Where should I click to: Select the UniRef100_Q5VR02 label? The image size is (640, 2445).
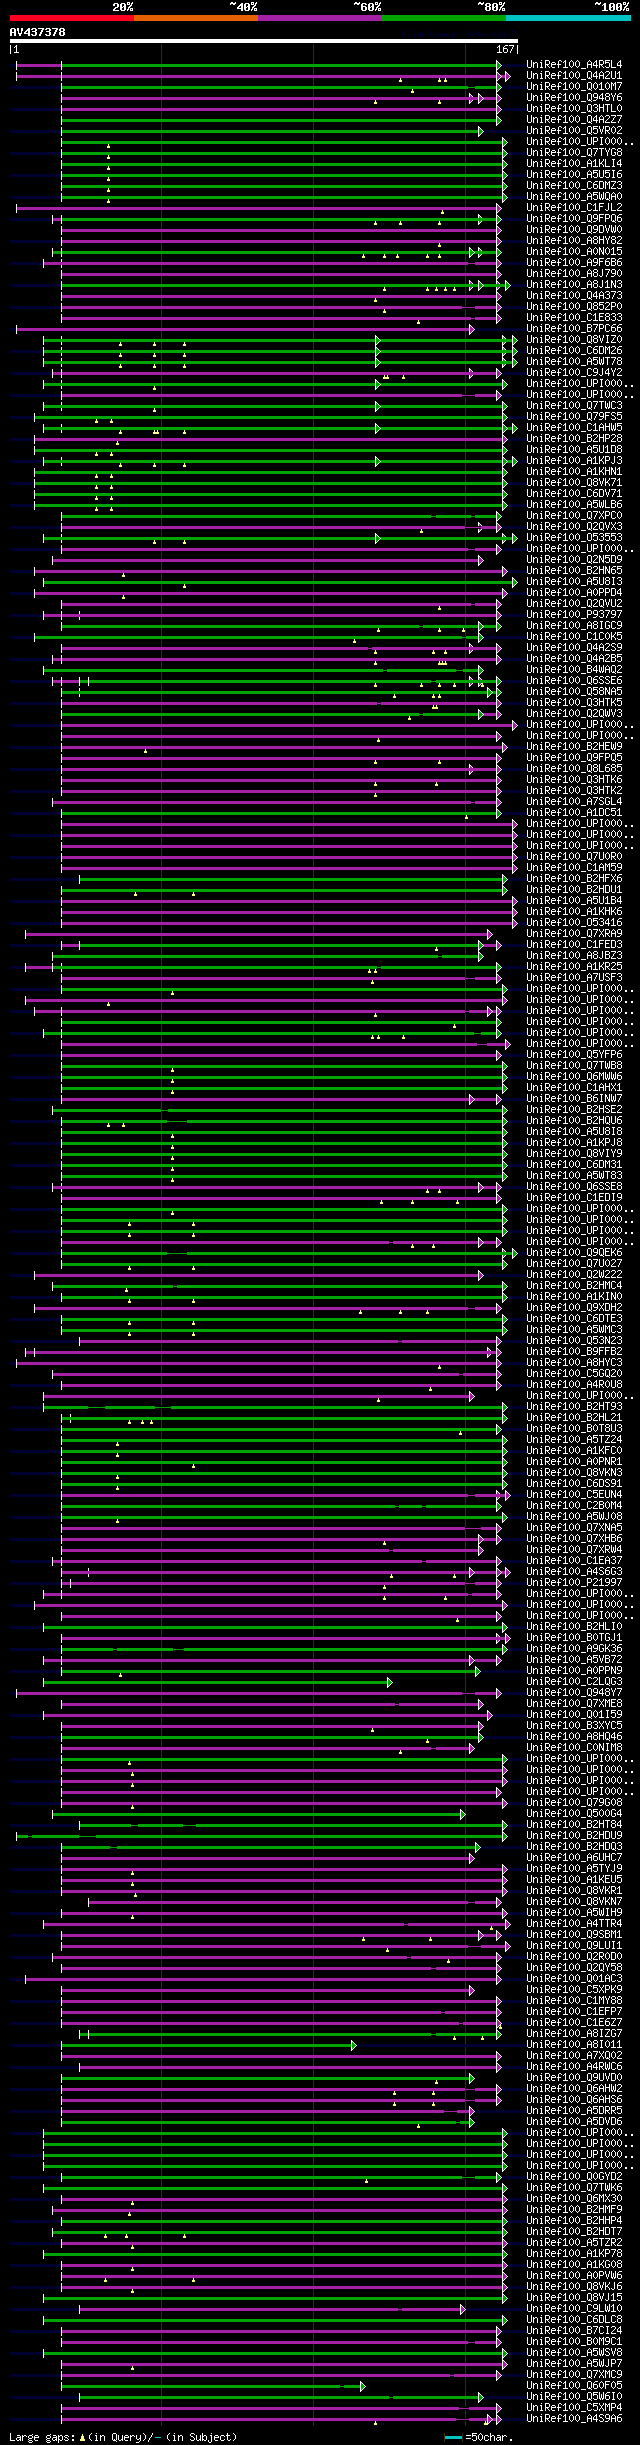pyautogui.click(x=574, y=131)
